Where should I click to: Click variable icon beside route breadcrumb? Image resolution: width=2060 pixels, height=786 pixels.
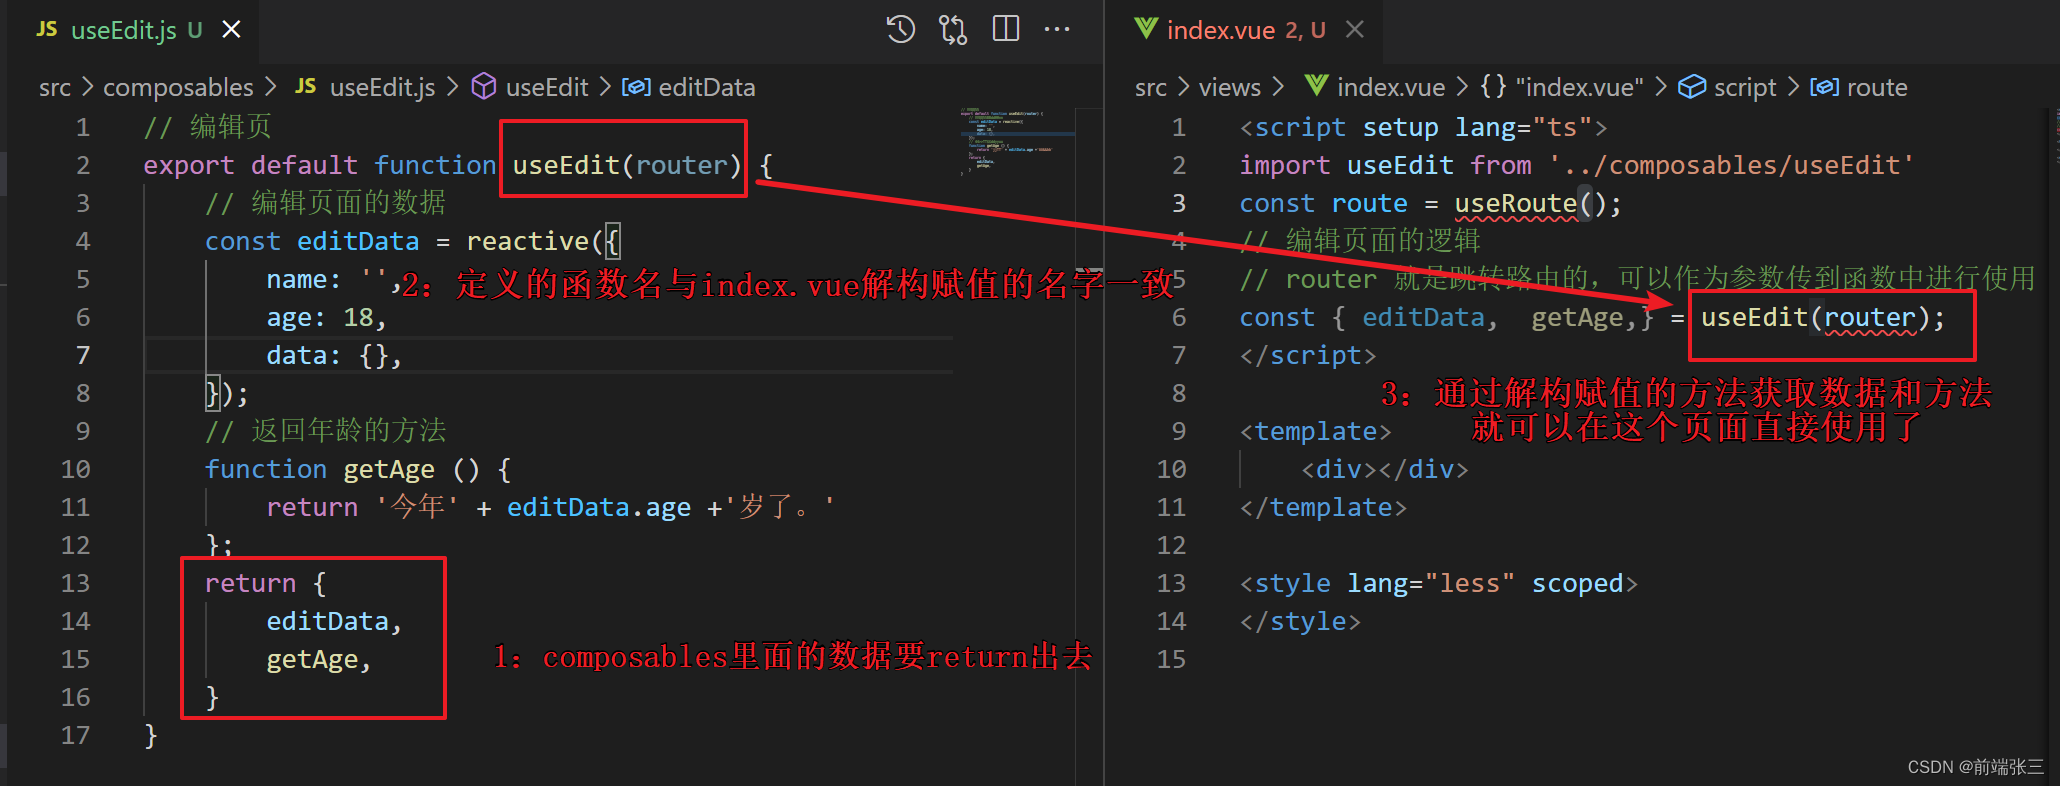click(1825, 87)
